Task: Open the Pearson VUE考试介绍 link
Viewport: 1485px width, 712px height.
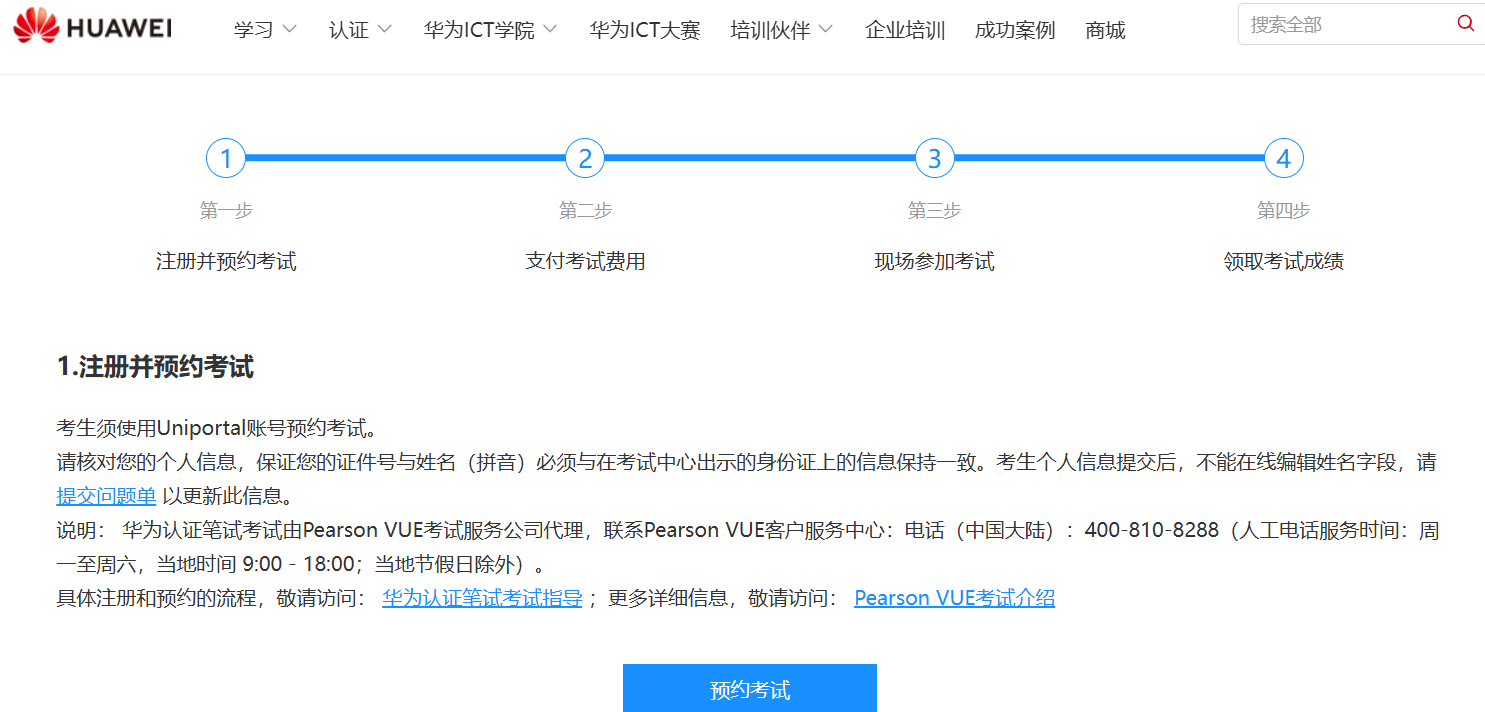Action: pos(953,597)
